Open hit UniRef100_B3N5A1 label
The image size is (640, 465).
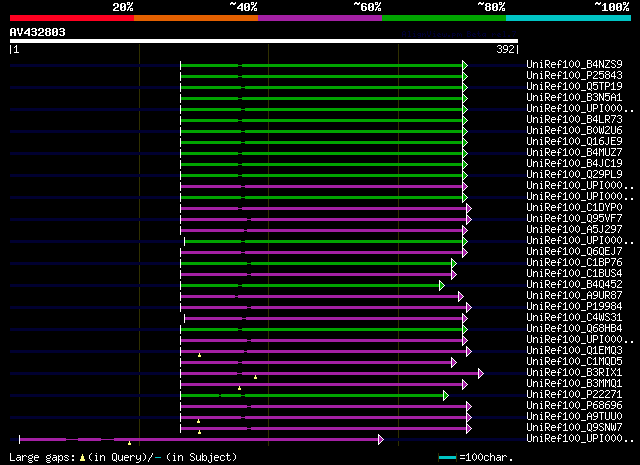574,97
